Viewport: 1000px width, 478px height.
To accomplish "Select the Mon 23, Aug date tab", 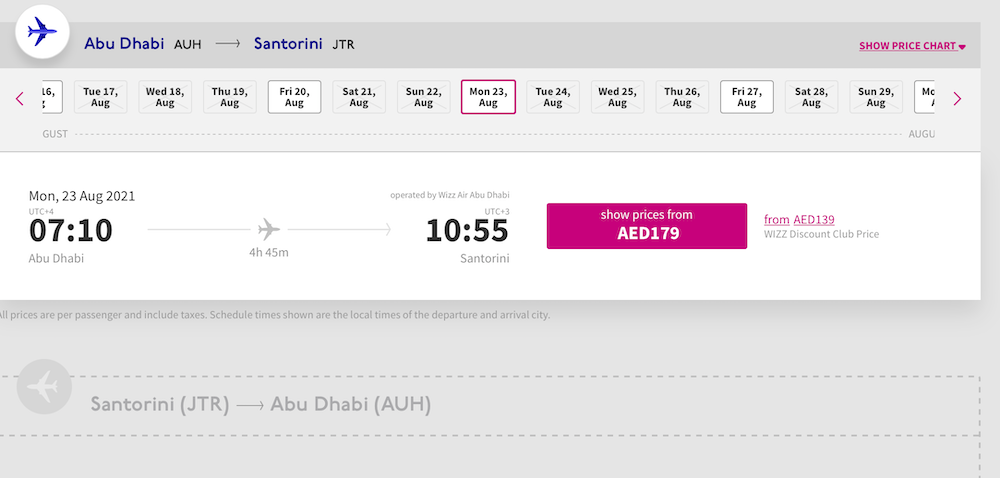I will click(488, 97).
